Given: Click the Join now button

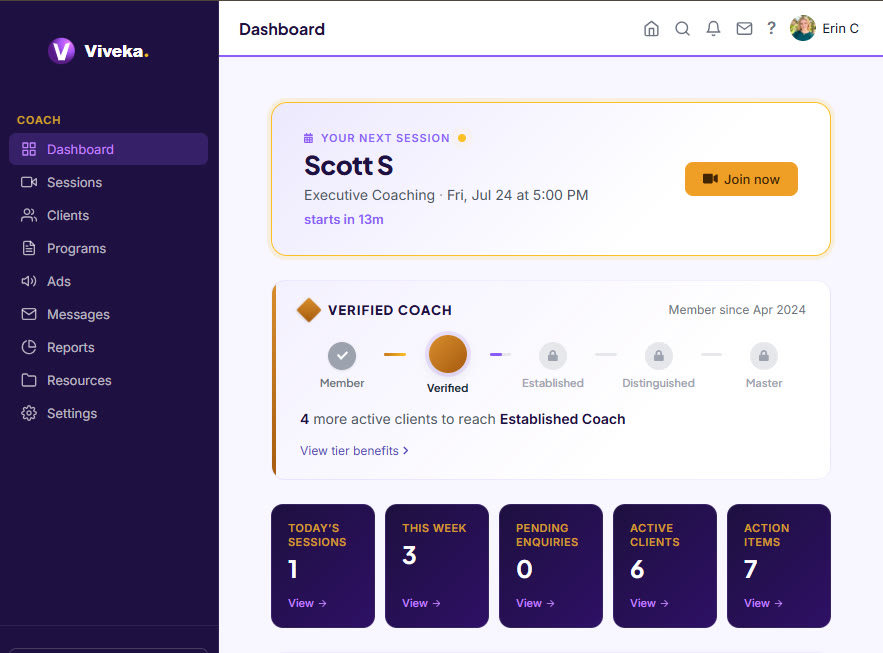Looking at the screenshot, I should click(x=741, y=179).
